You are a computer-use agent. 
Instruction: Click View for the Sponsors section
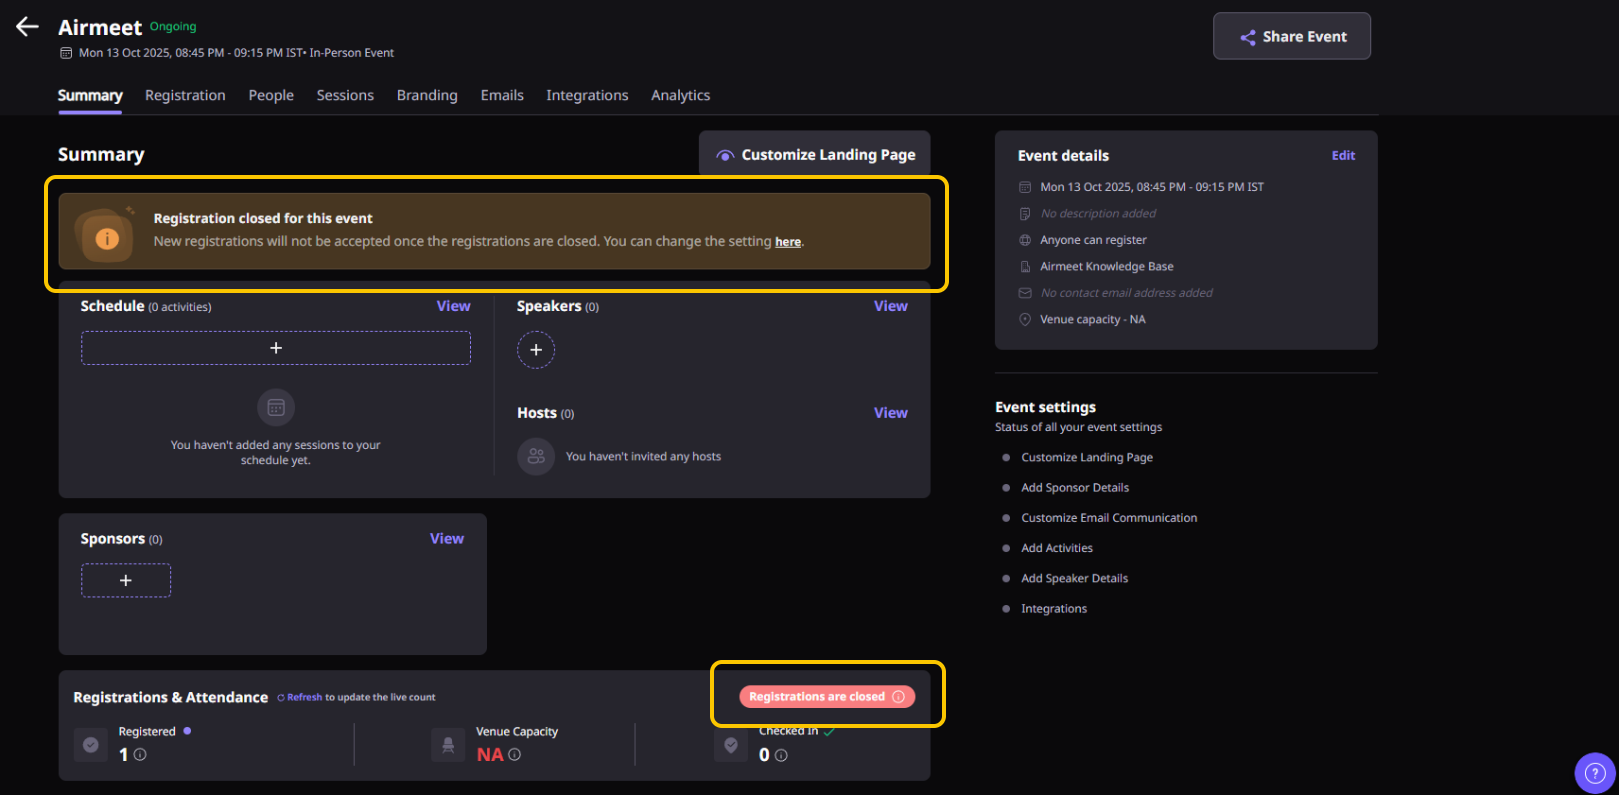[447, 539]
